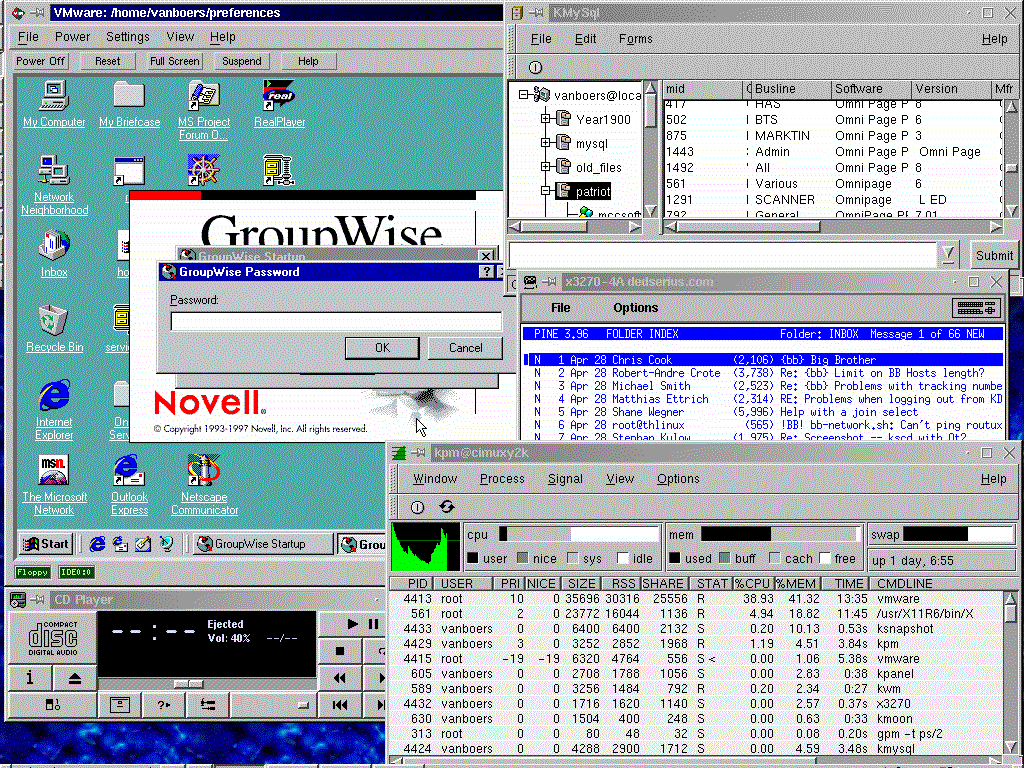Open the My Computer desktop icon

click(54, 104)
